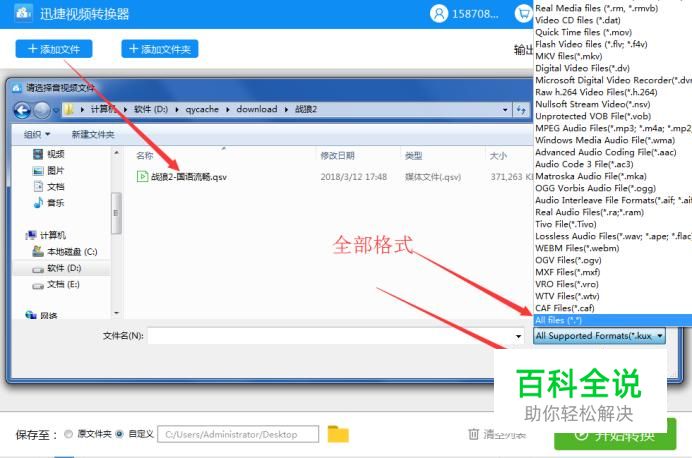
Task: Sort by the 大小 column header
Action: pyautogui.click(x=498, y=155)
